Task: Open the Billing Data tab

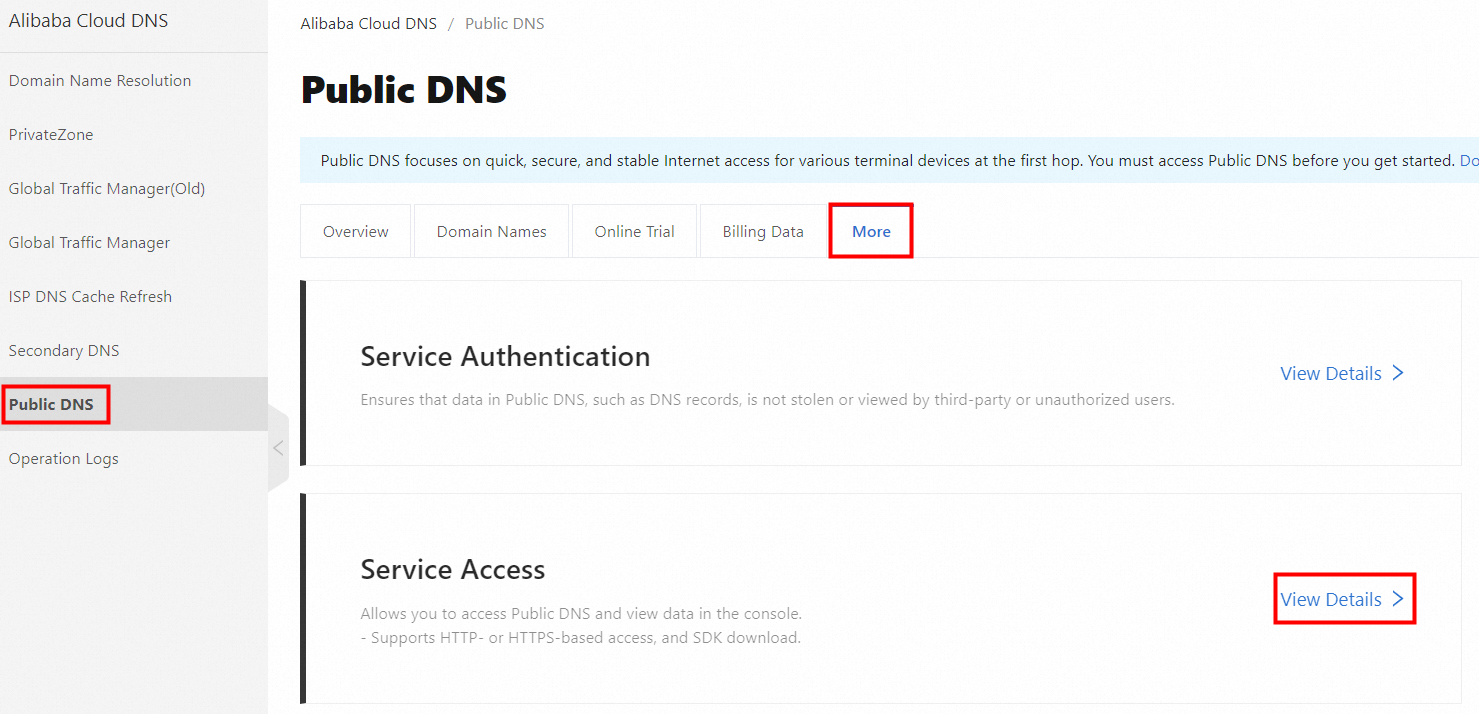Action: coord(763,231)
